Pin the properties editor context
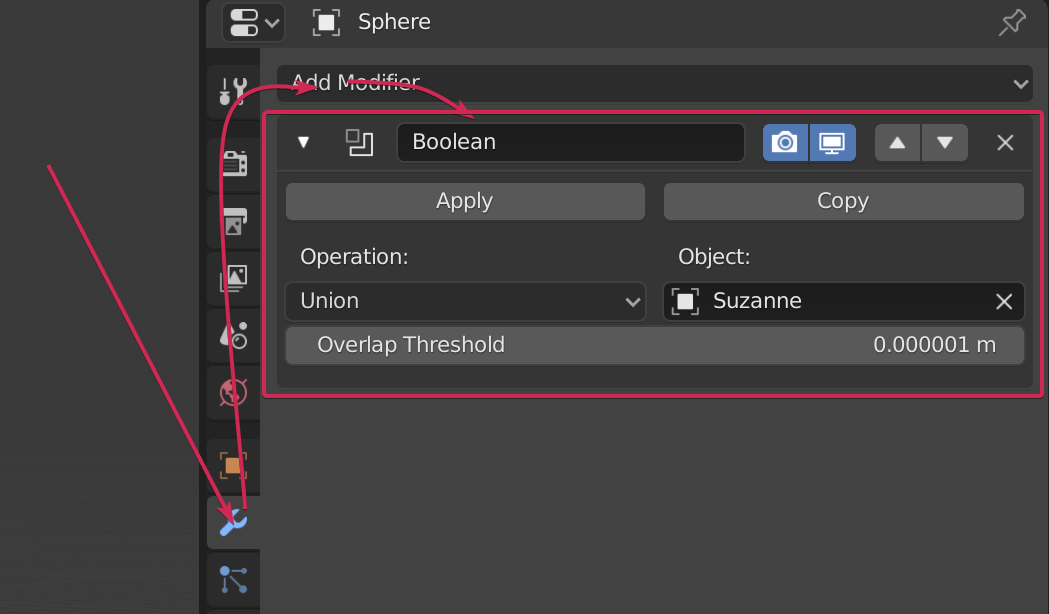 click(1011, 22)
